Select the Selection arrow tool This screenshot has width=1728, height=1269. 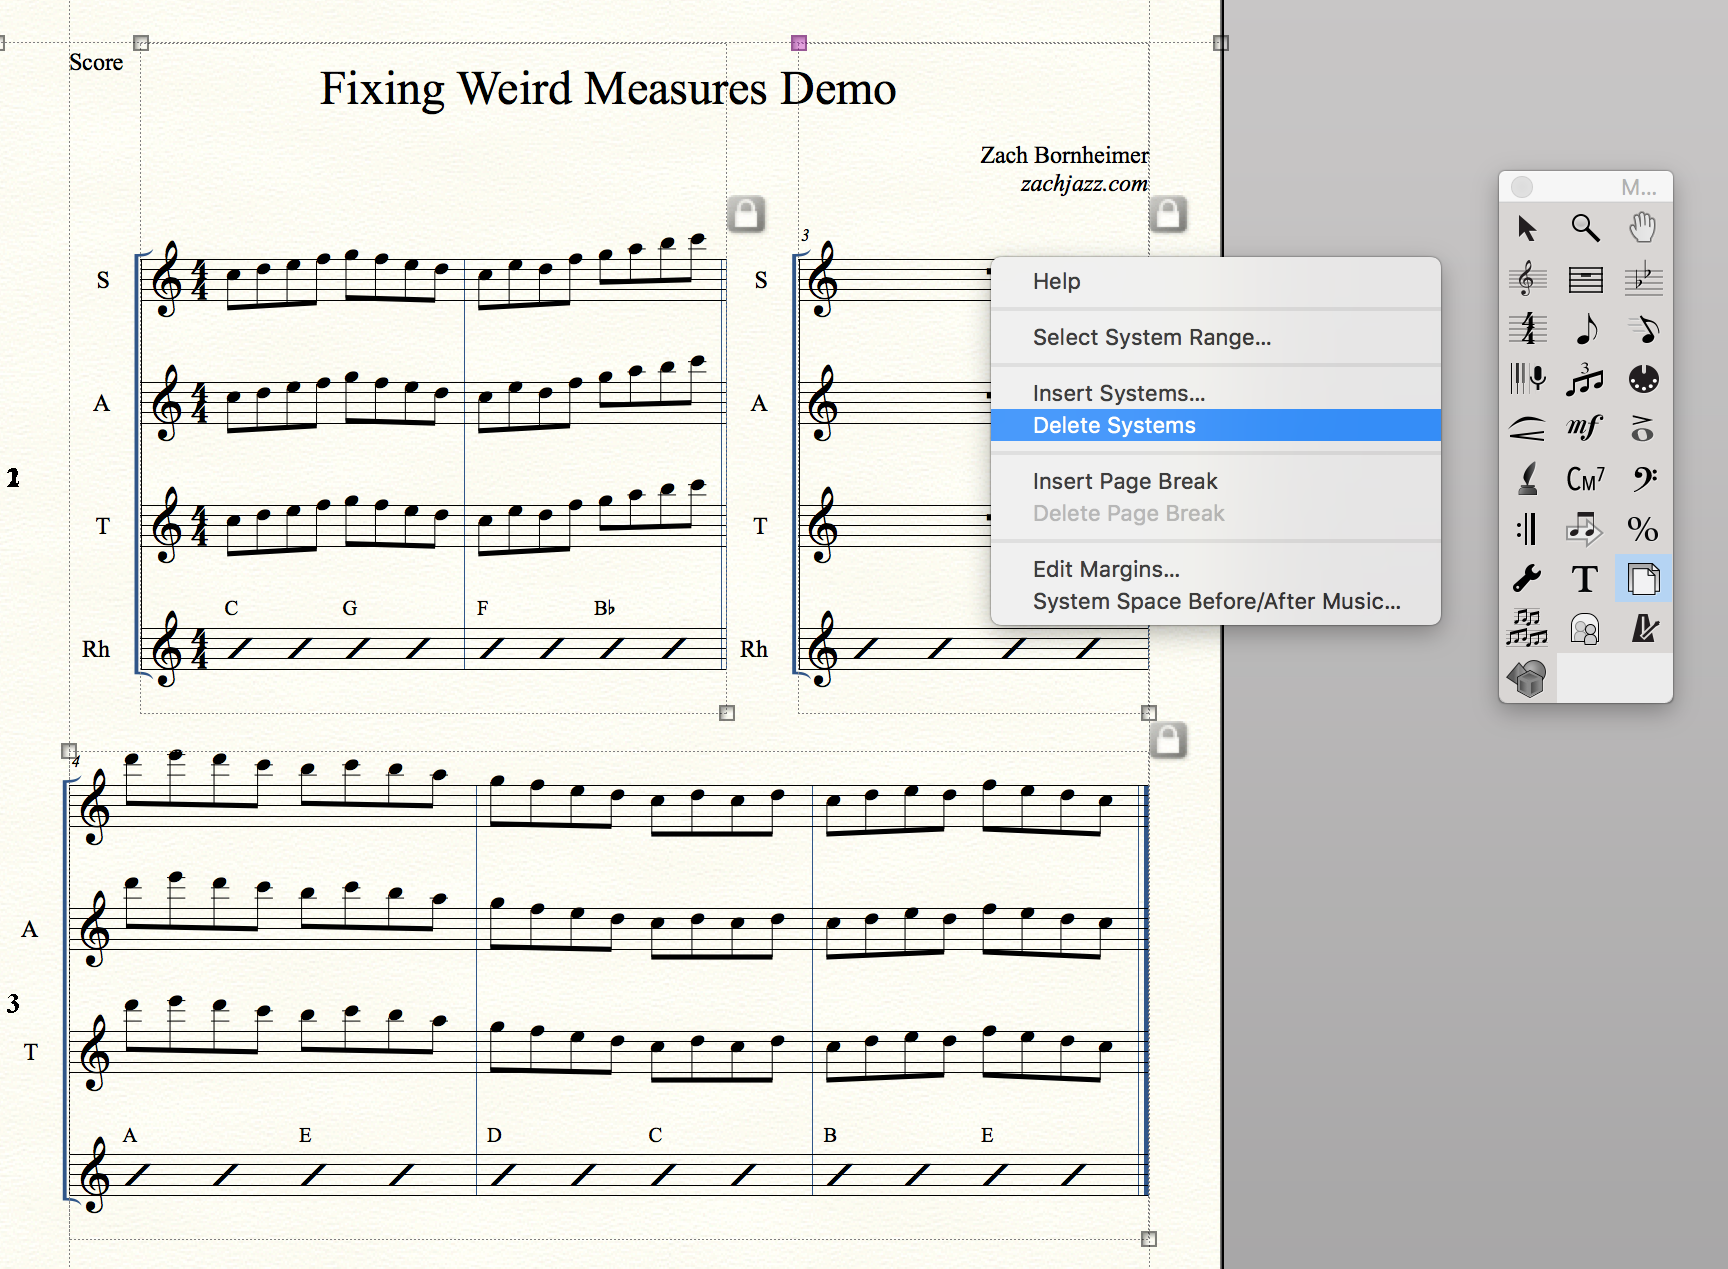(1527, 229)
